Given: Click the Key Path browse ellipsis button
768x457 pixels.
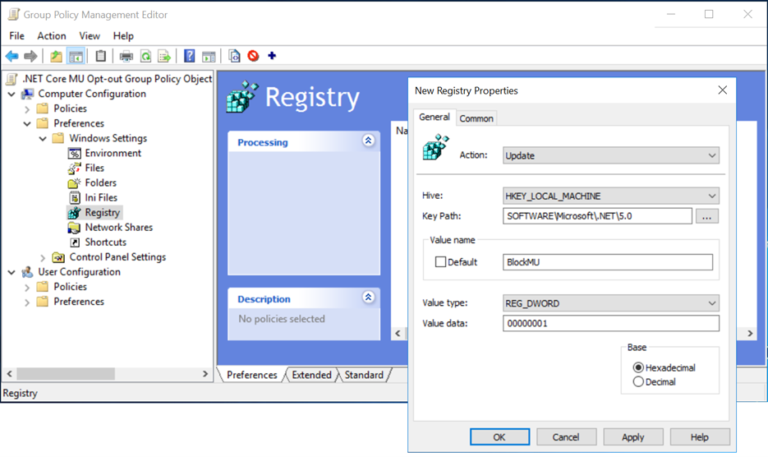Looking at the screenshot, I should (707, 216).
